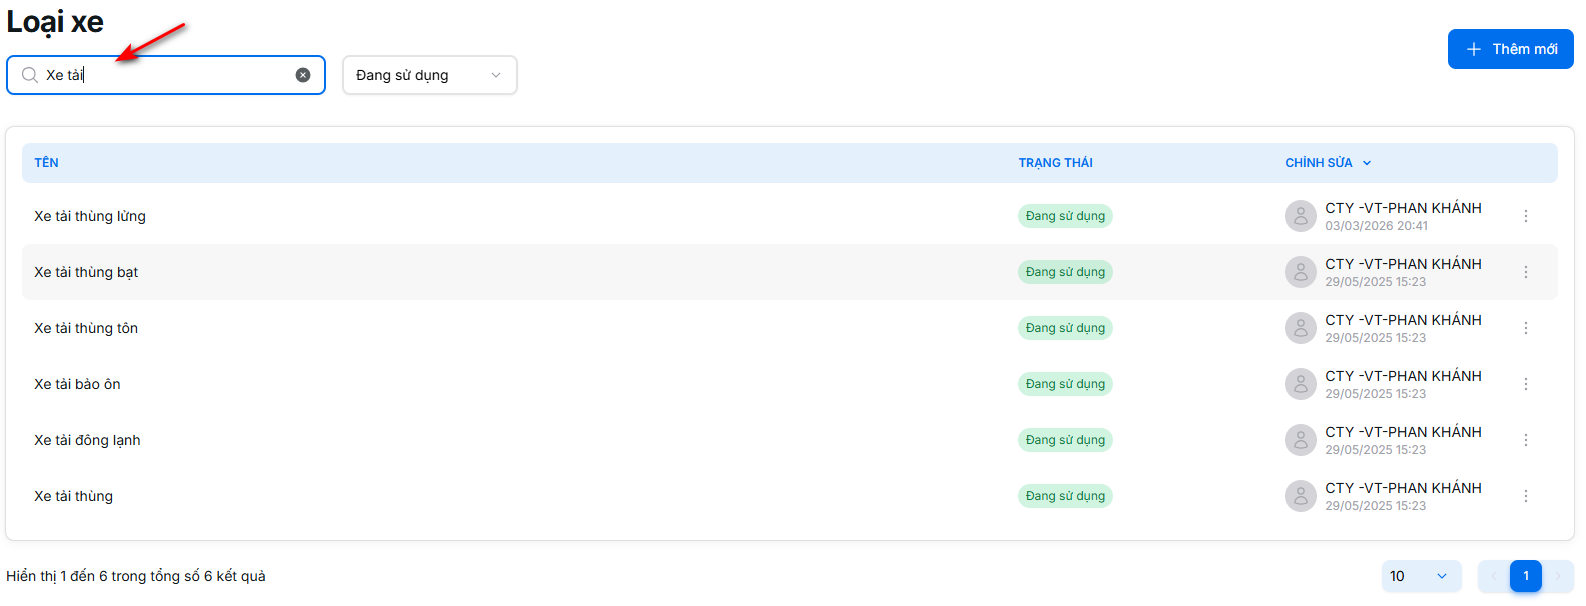
Task: Clear the search text with the X icon
Action: (303, 75)
